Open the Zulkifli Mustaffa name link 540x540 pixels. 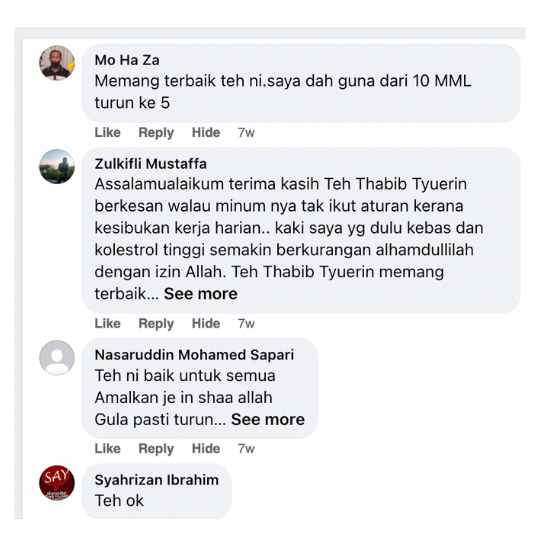click(150, 164)
